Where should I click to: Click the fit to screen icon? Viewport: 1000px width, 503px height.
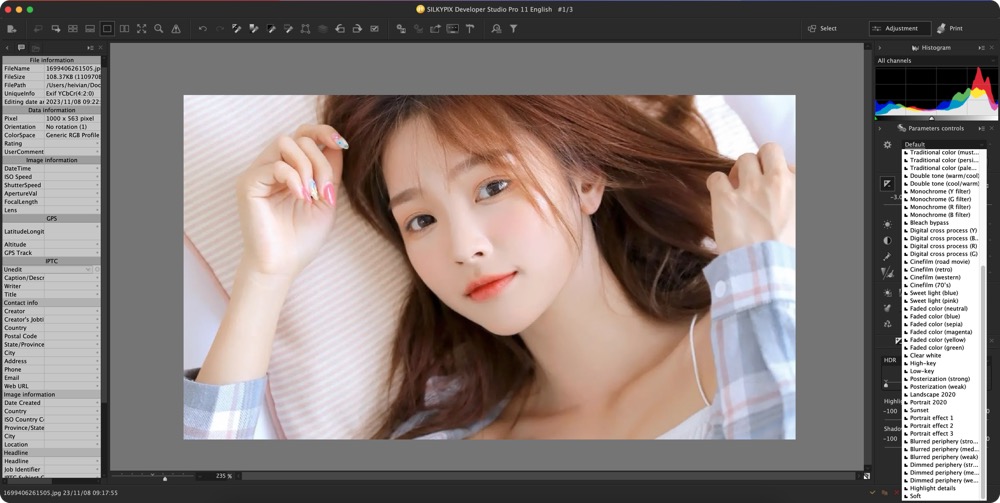pos(142,29)
